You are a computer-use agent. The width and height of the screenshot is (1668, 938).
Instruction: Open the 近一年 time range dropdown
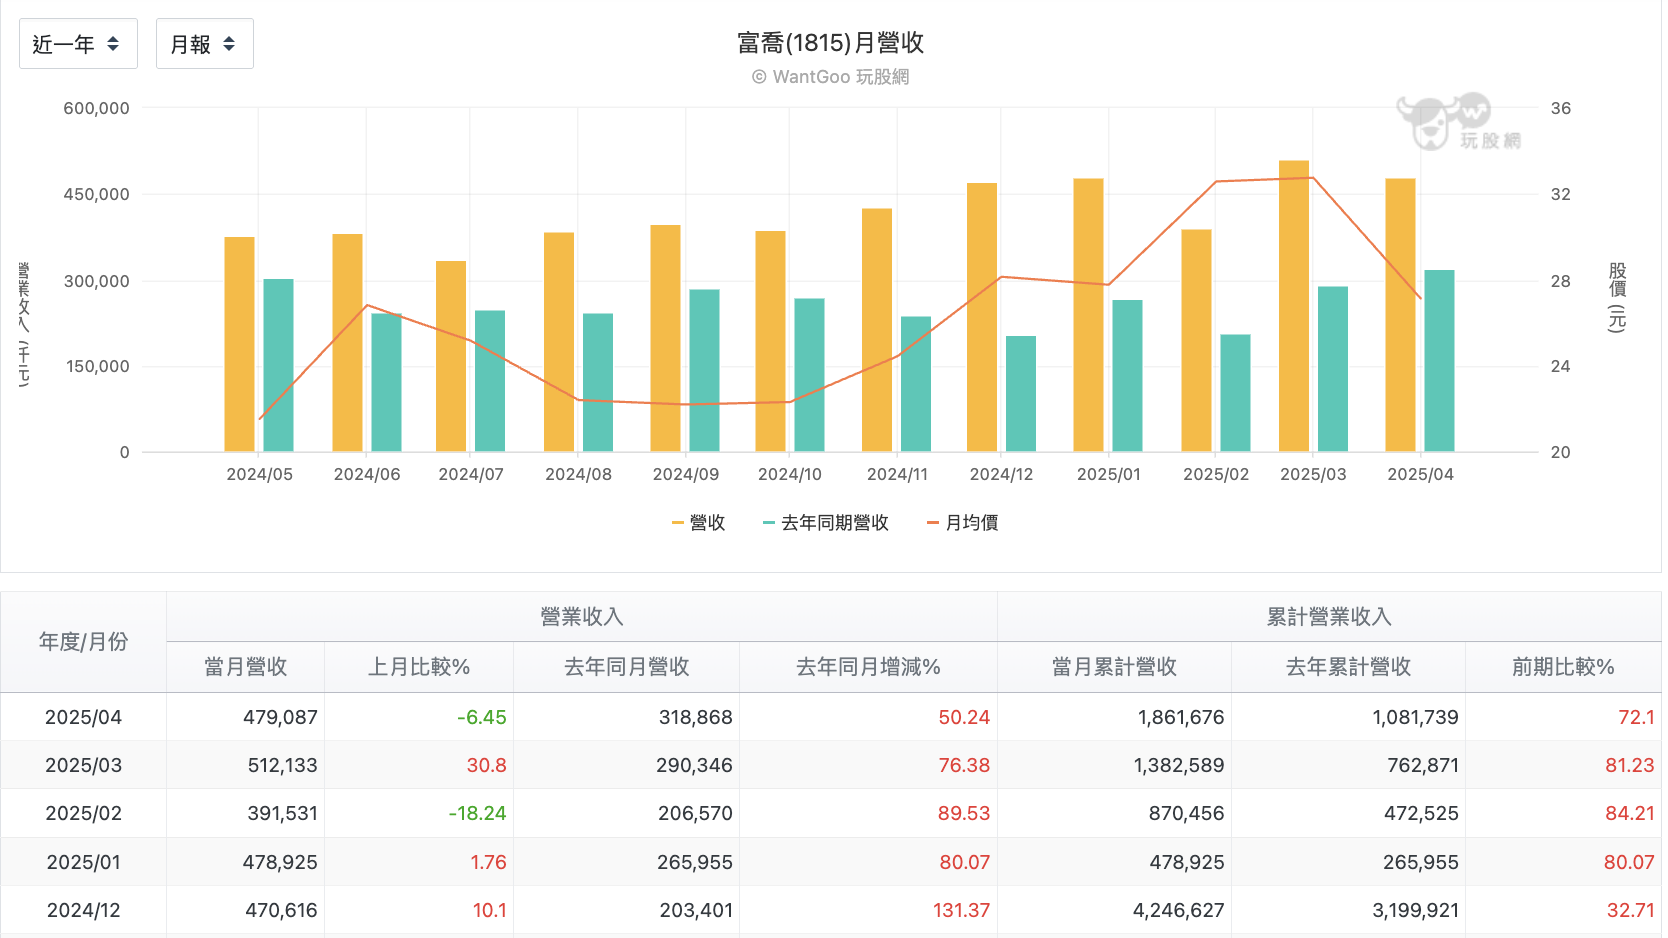(78, 44)
